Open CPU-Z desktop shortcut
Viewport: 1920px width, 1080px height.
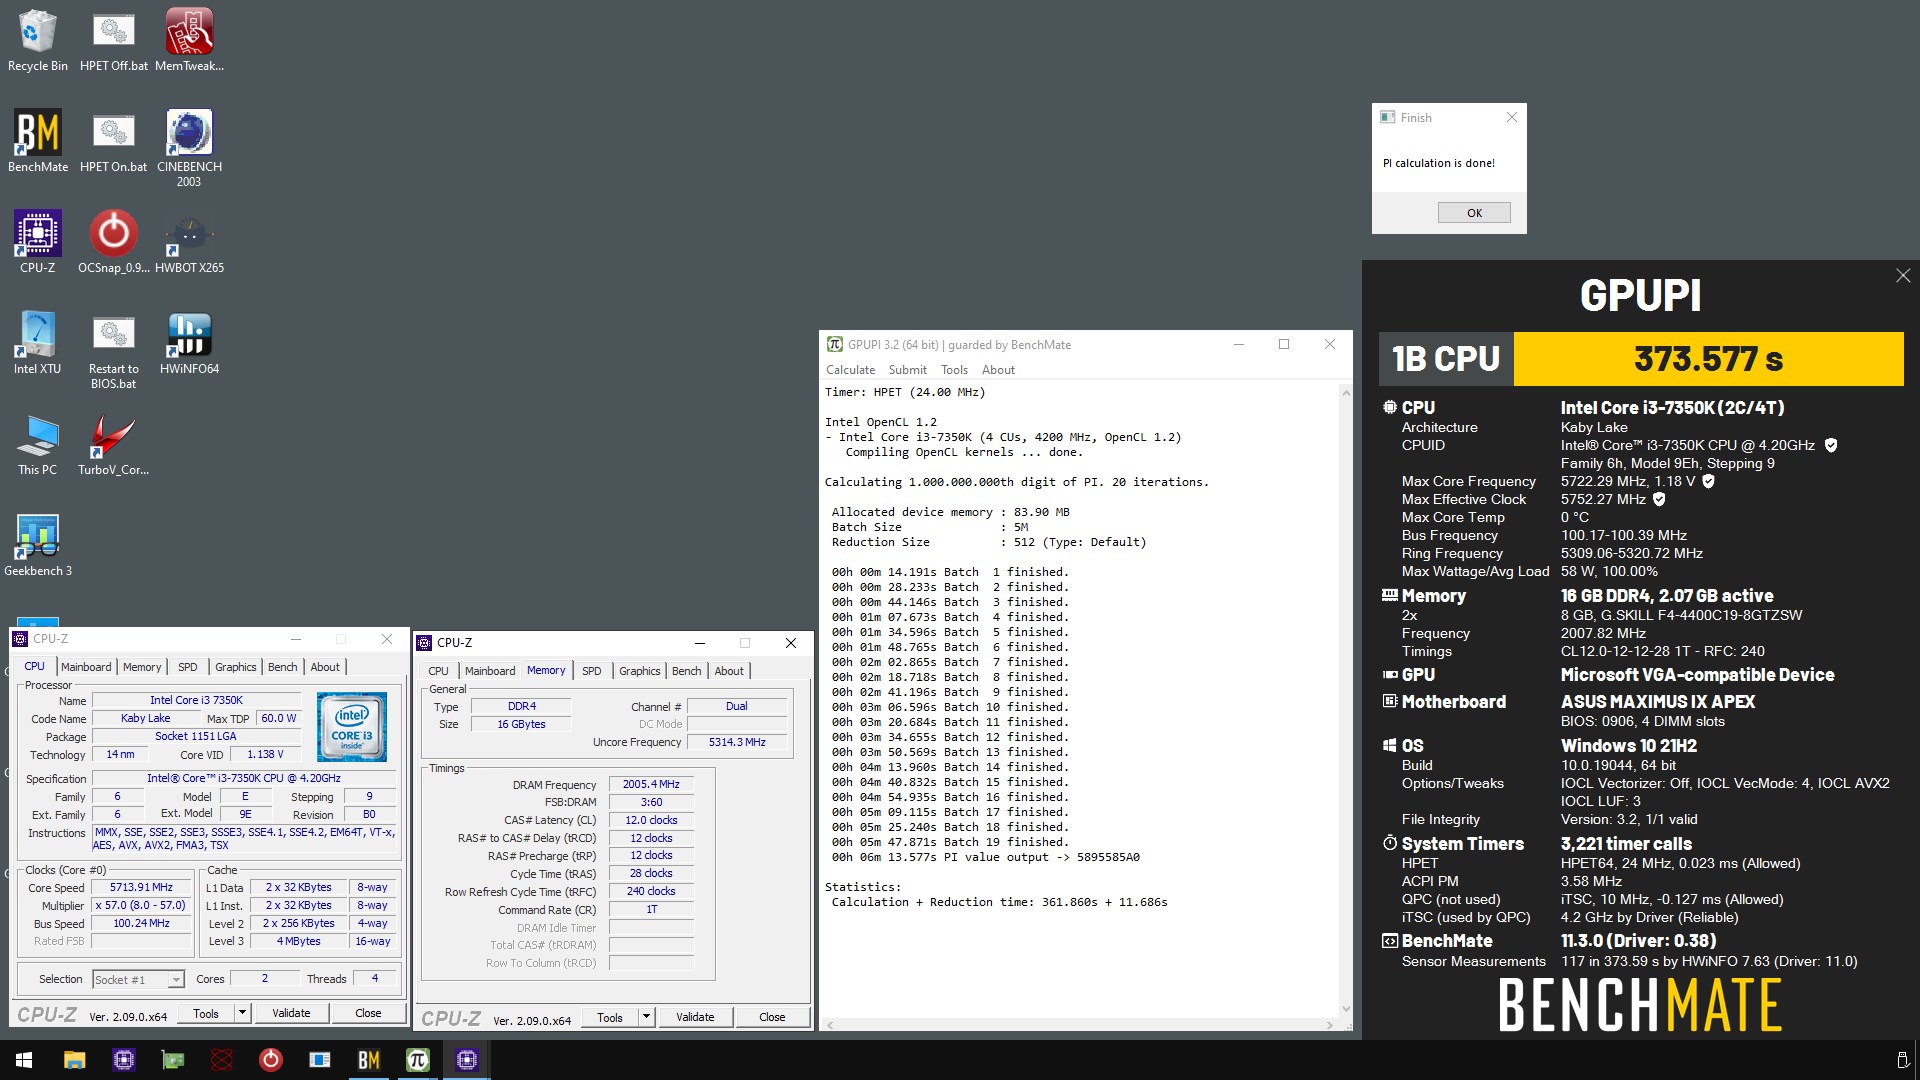37,242
